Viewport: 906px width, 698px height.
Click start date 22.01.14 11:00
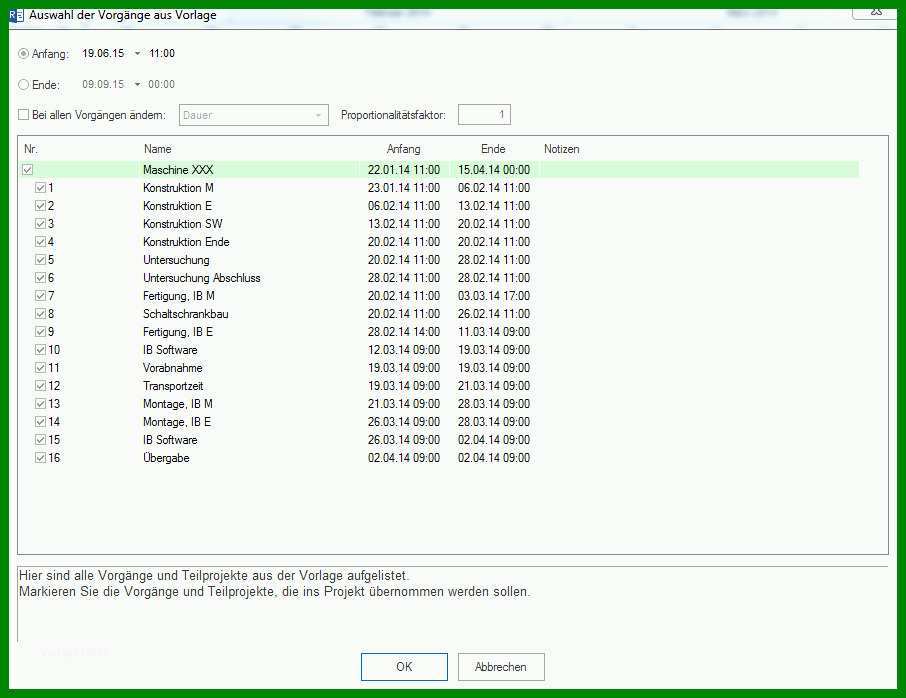(404, 170)
